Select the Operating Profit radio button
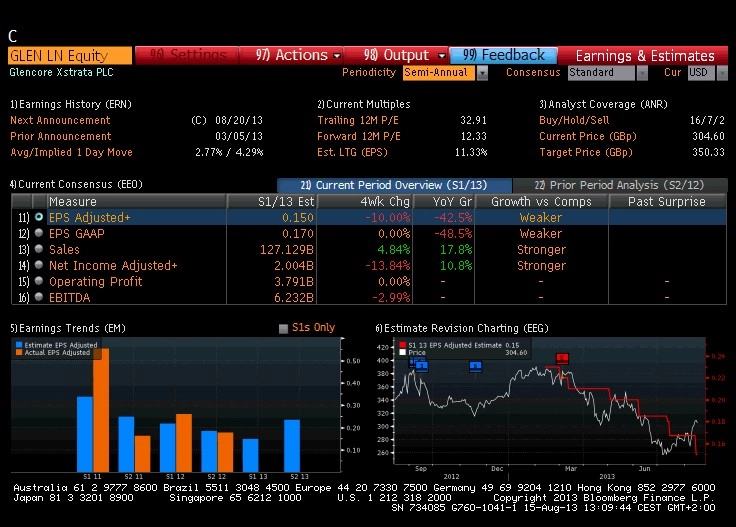 pos(39,281)
